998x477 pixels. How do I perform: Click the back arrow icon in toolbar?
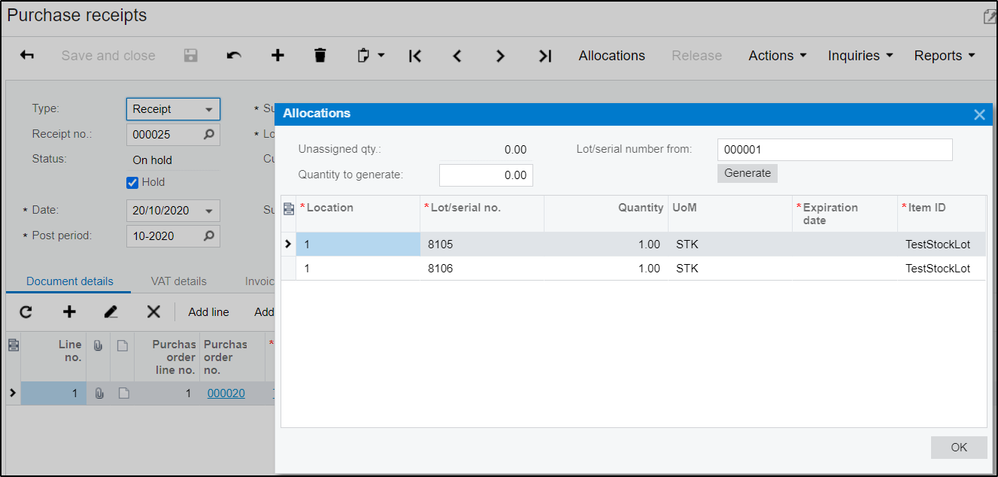(28, 56)
